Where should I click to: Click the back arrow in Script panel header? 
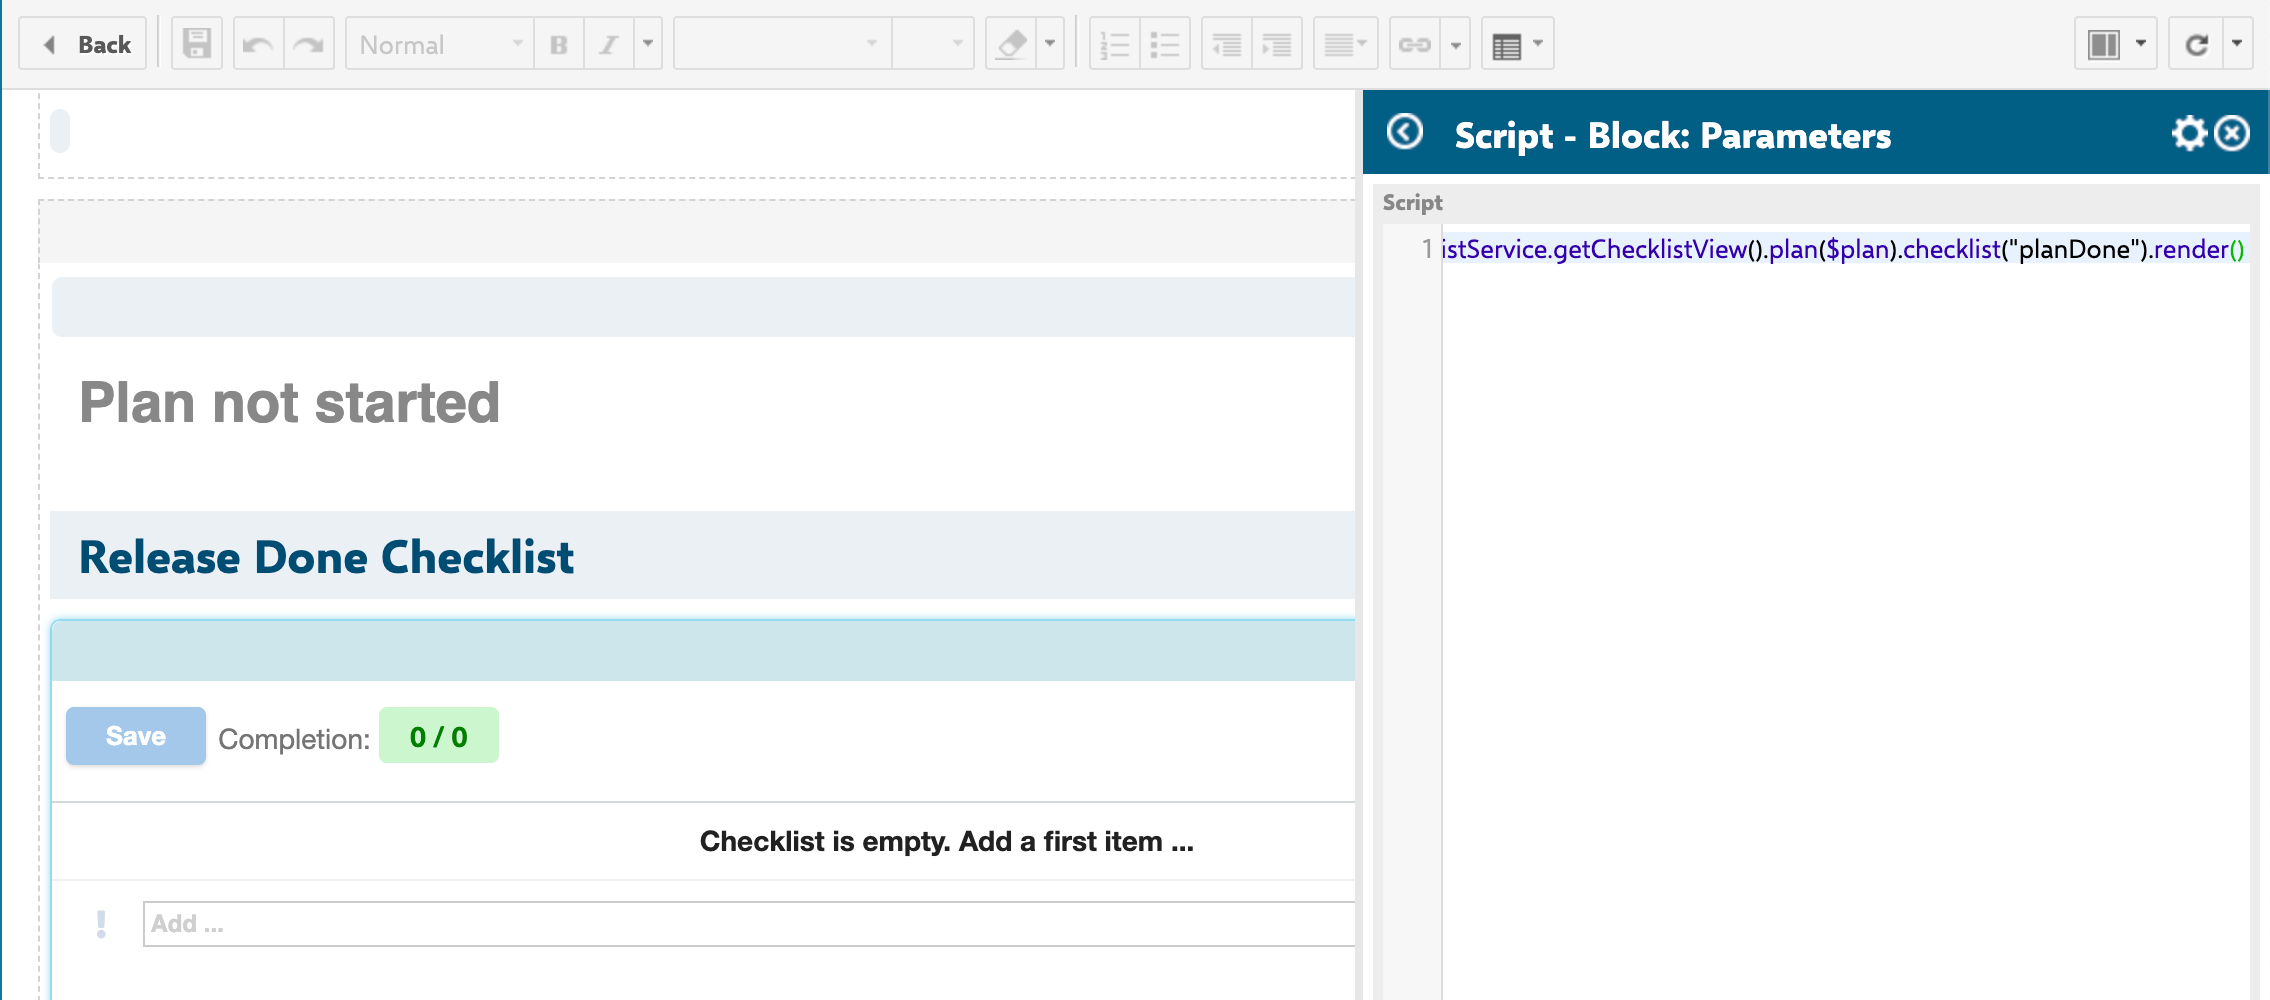coord(1405,132)
